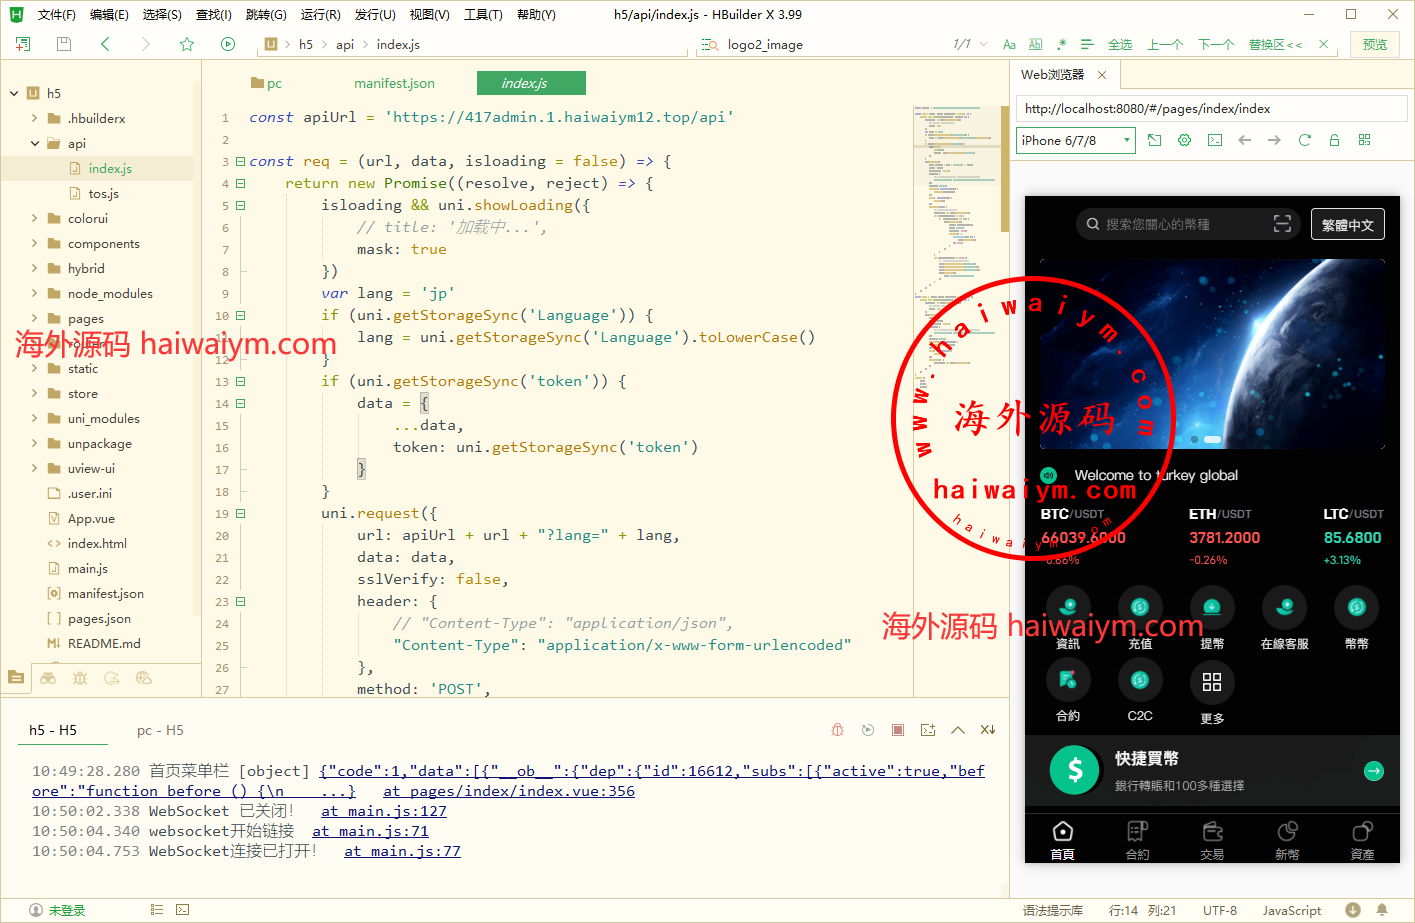The width and height of the screenshot is (1415, 923).
Task: Open the iPhone 6/7/8 device dropdown
Action: [x=1075, y=140]
